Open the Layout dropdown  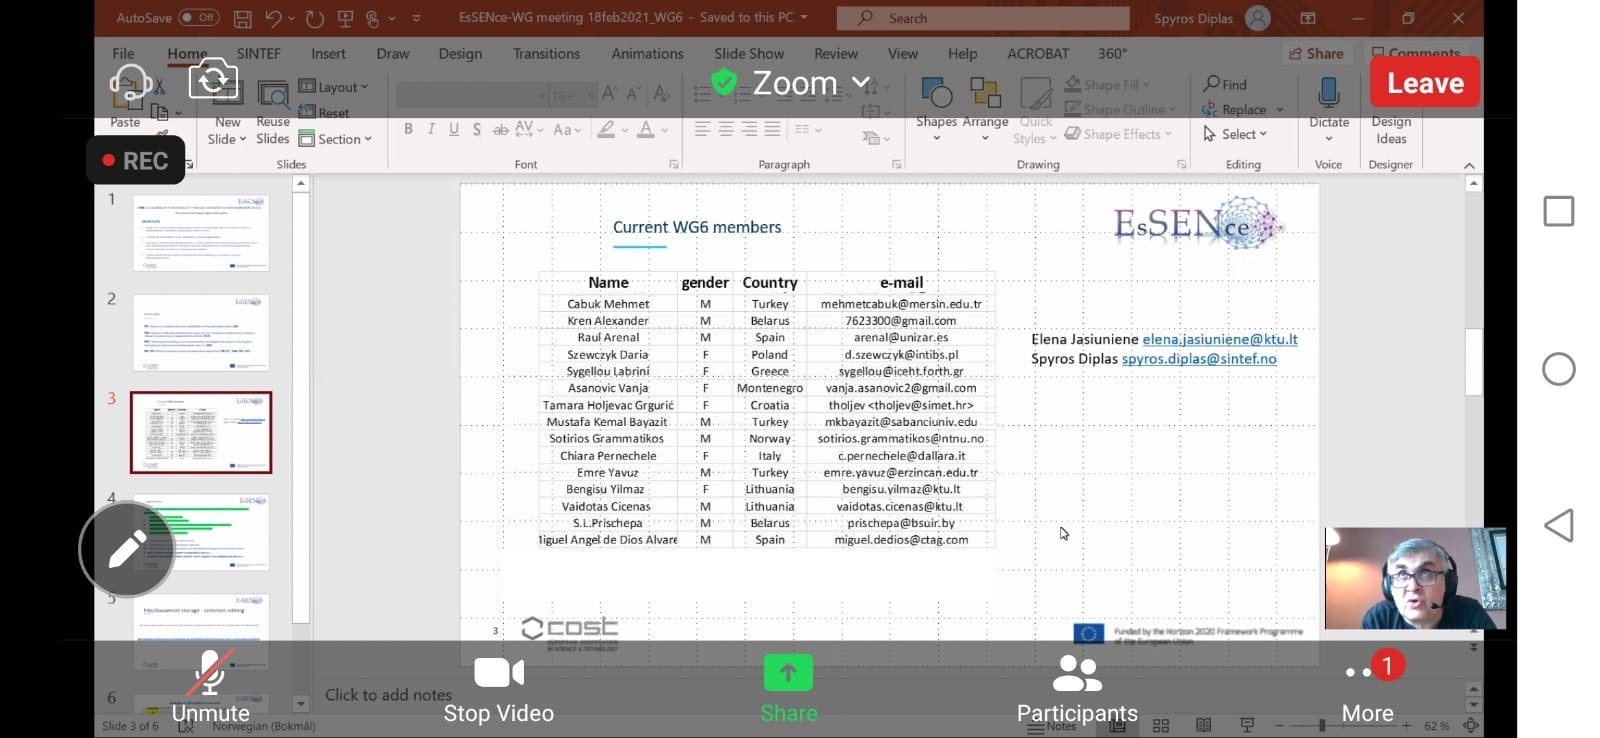pyautogui.click(x=335, y=87)
